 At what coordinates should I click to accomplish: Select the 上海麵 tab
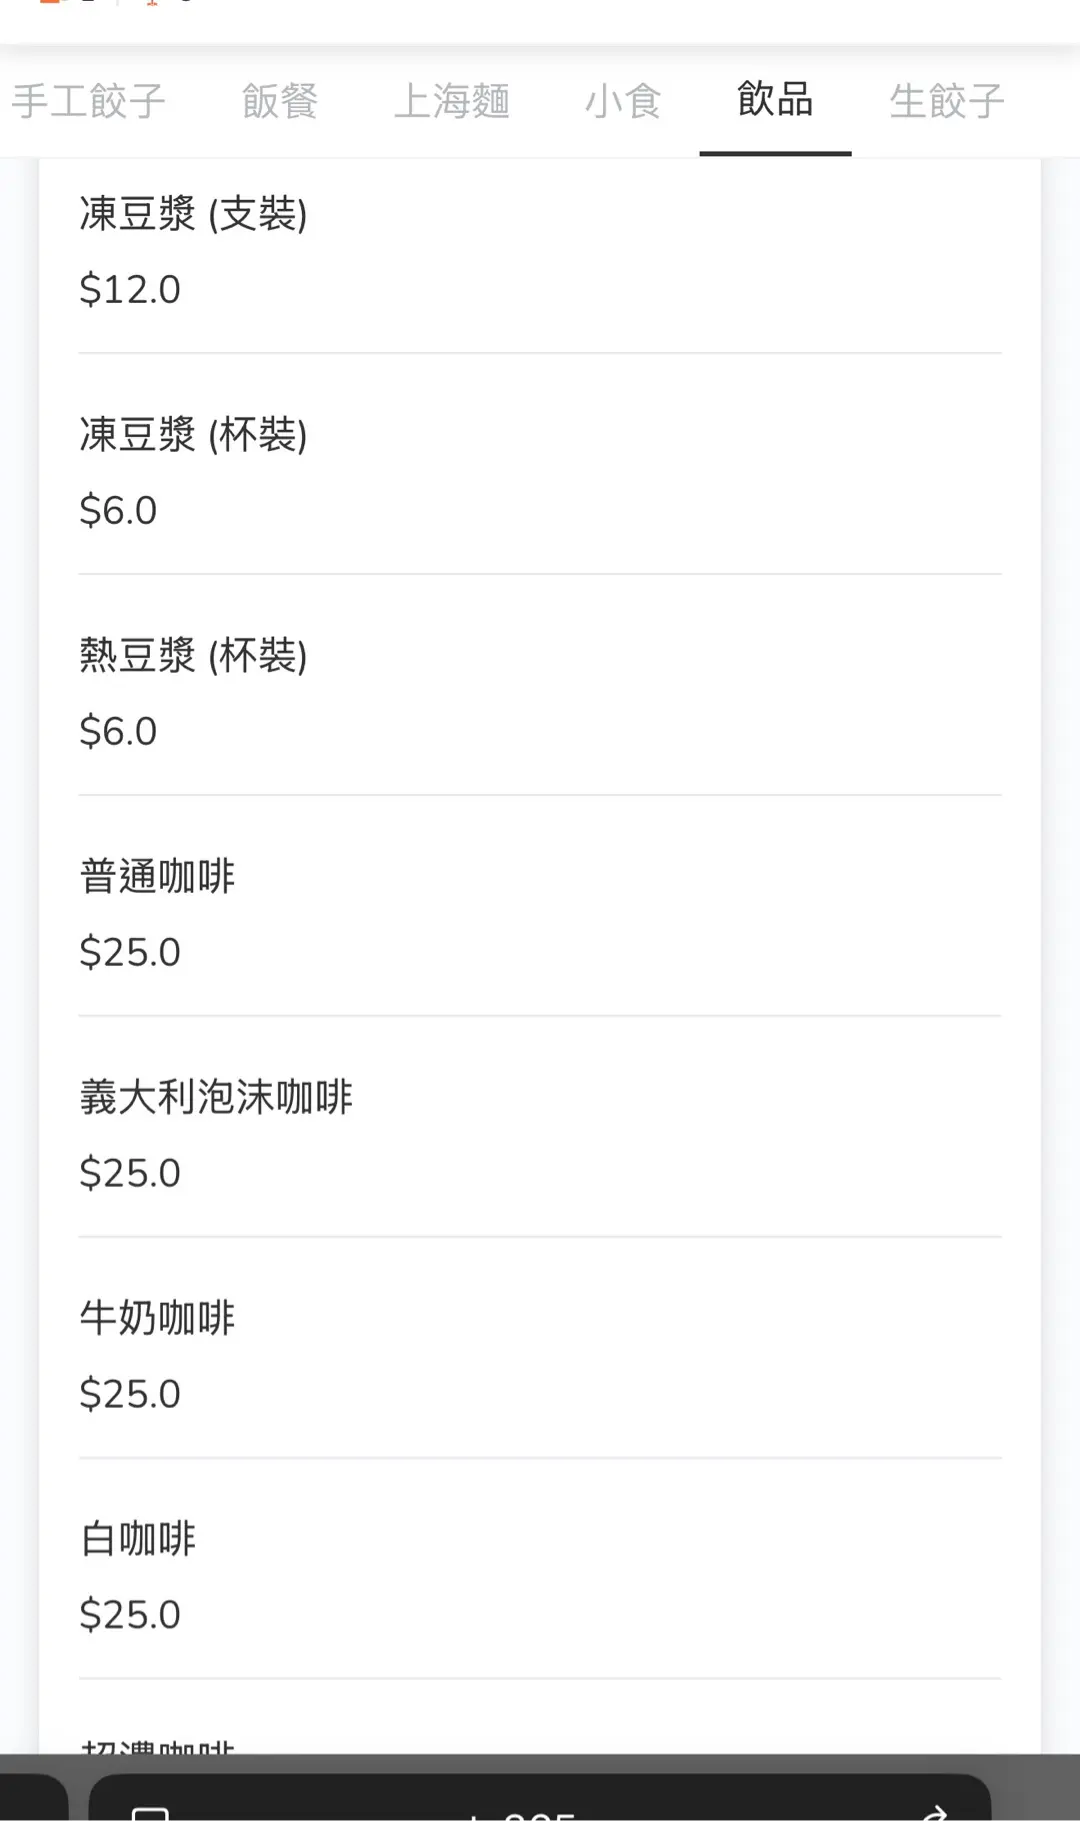pos(451,101)
